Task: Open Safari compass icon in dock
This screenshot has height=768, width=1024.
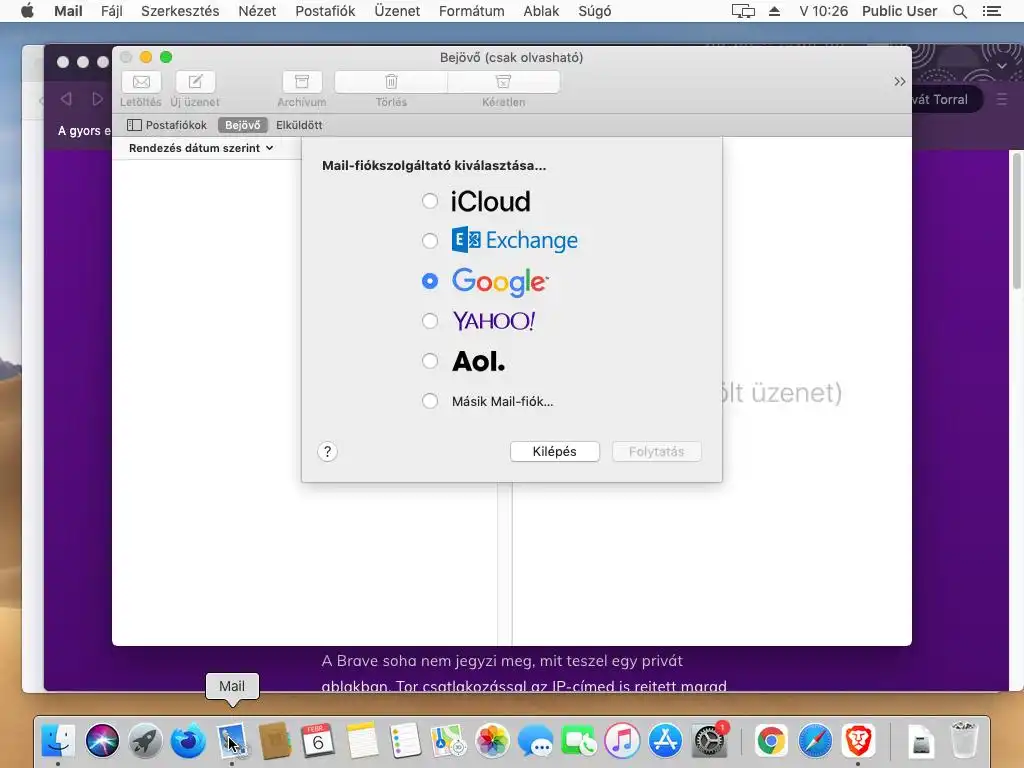Action: pyautogui.click(x=814, y=741)
